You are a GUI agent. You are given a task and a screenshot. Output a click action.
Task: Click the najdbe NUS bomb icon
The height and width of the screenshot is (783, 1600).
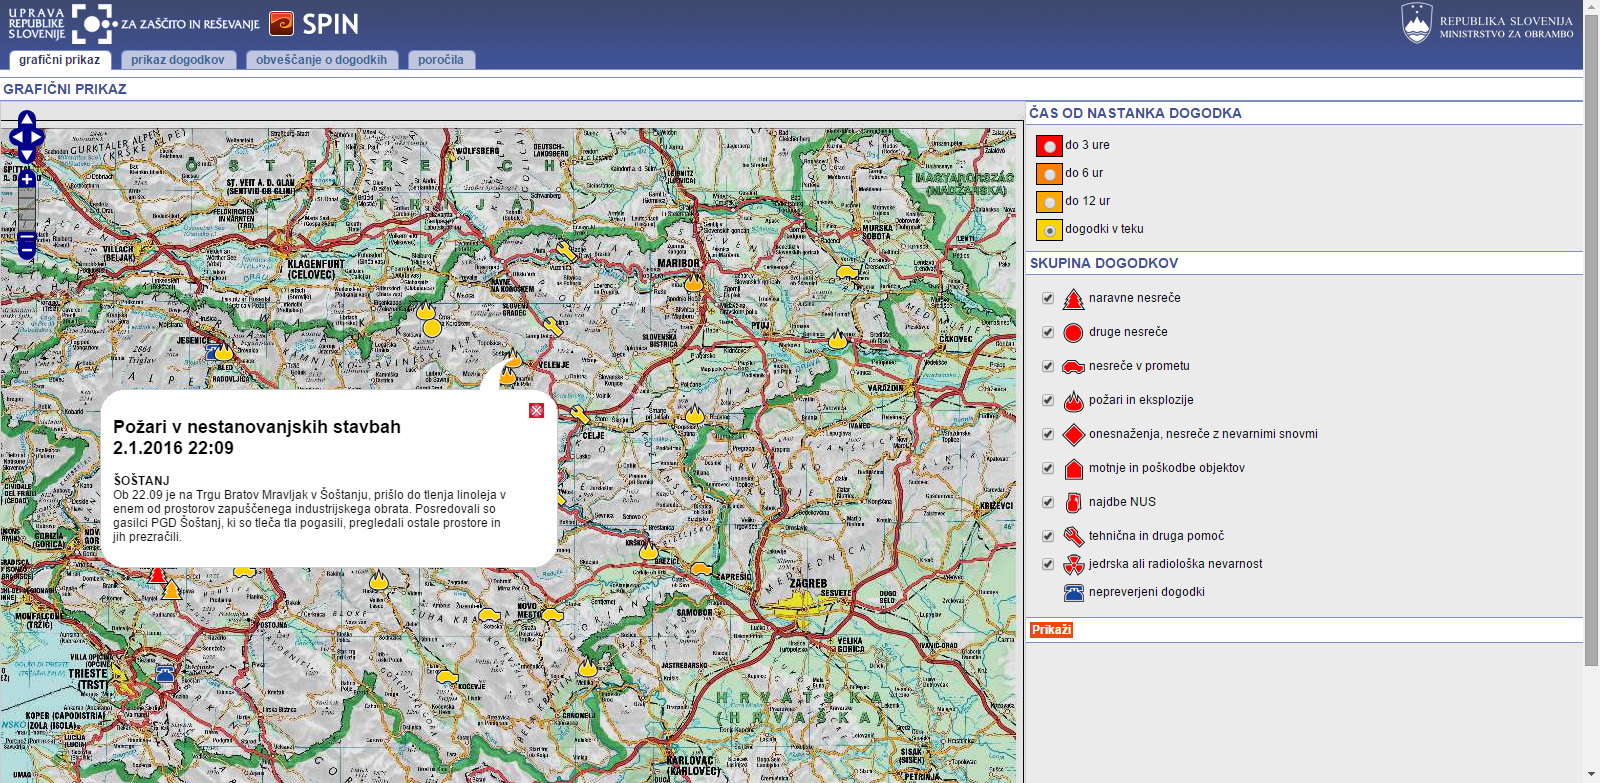[1073, 503]
